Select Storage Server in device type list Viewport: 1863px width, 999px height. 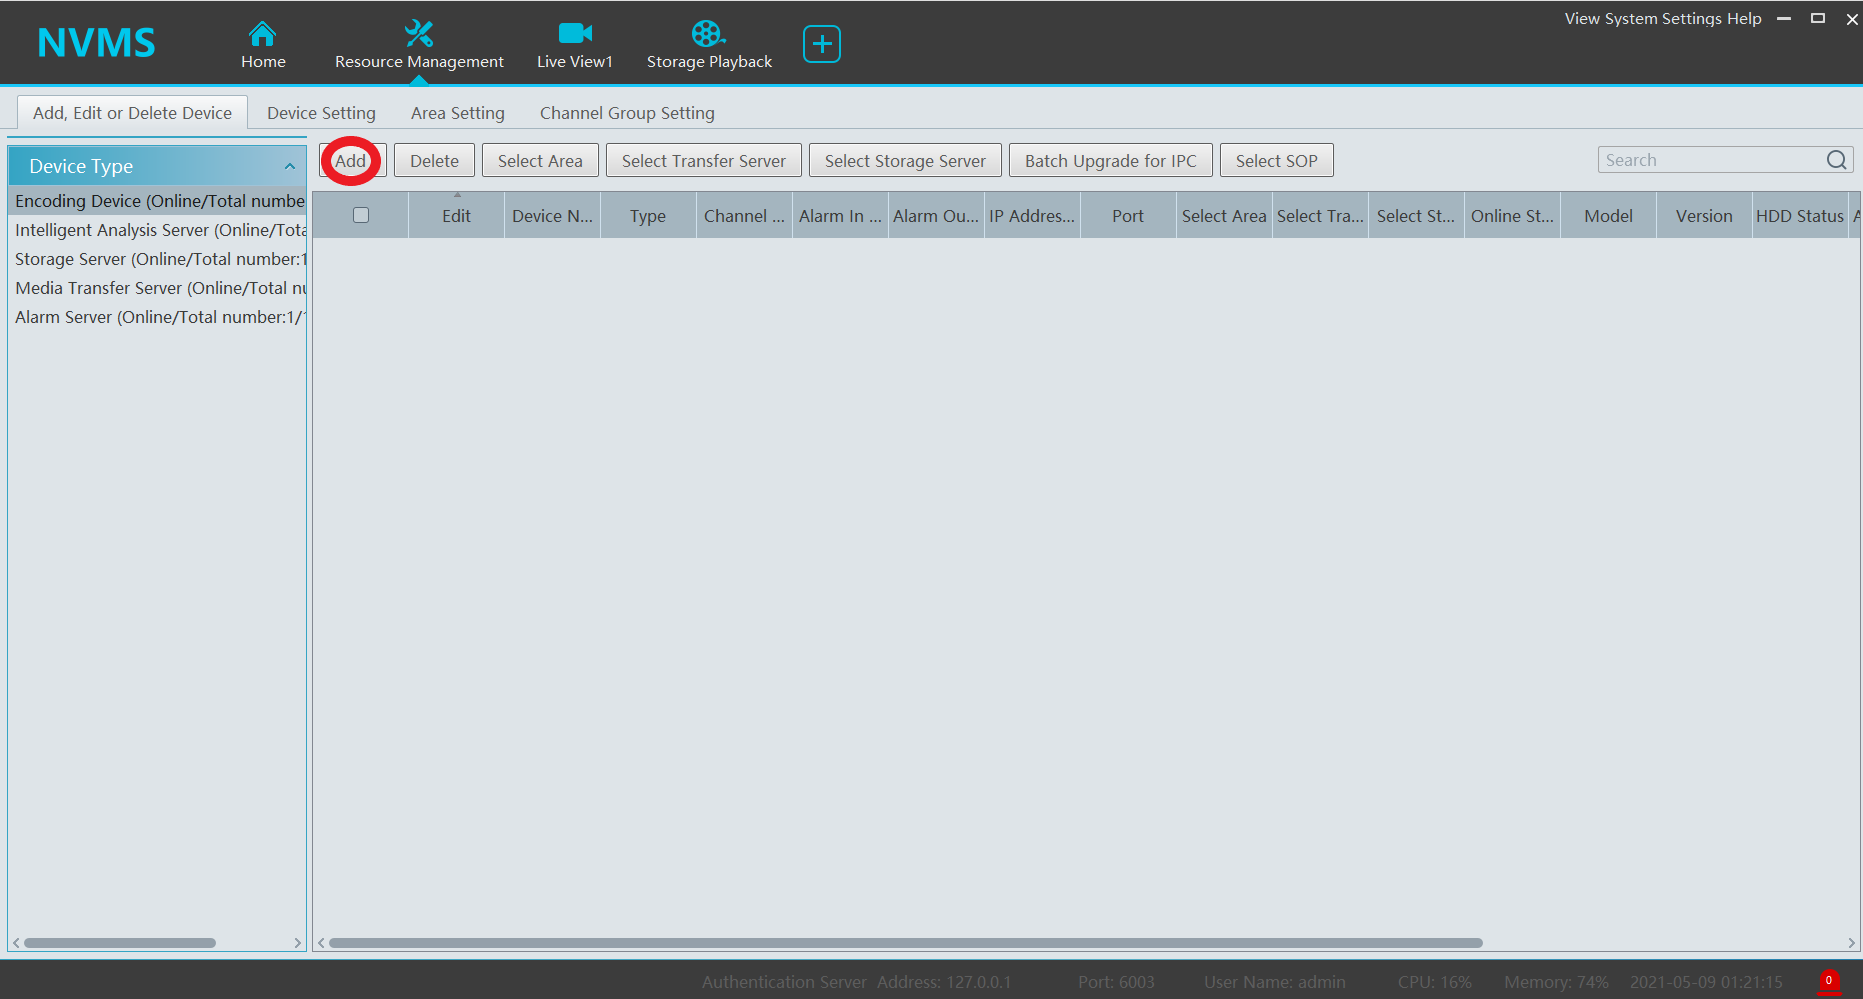click(160, 259)
